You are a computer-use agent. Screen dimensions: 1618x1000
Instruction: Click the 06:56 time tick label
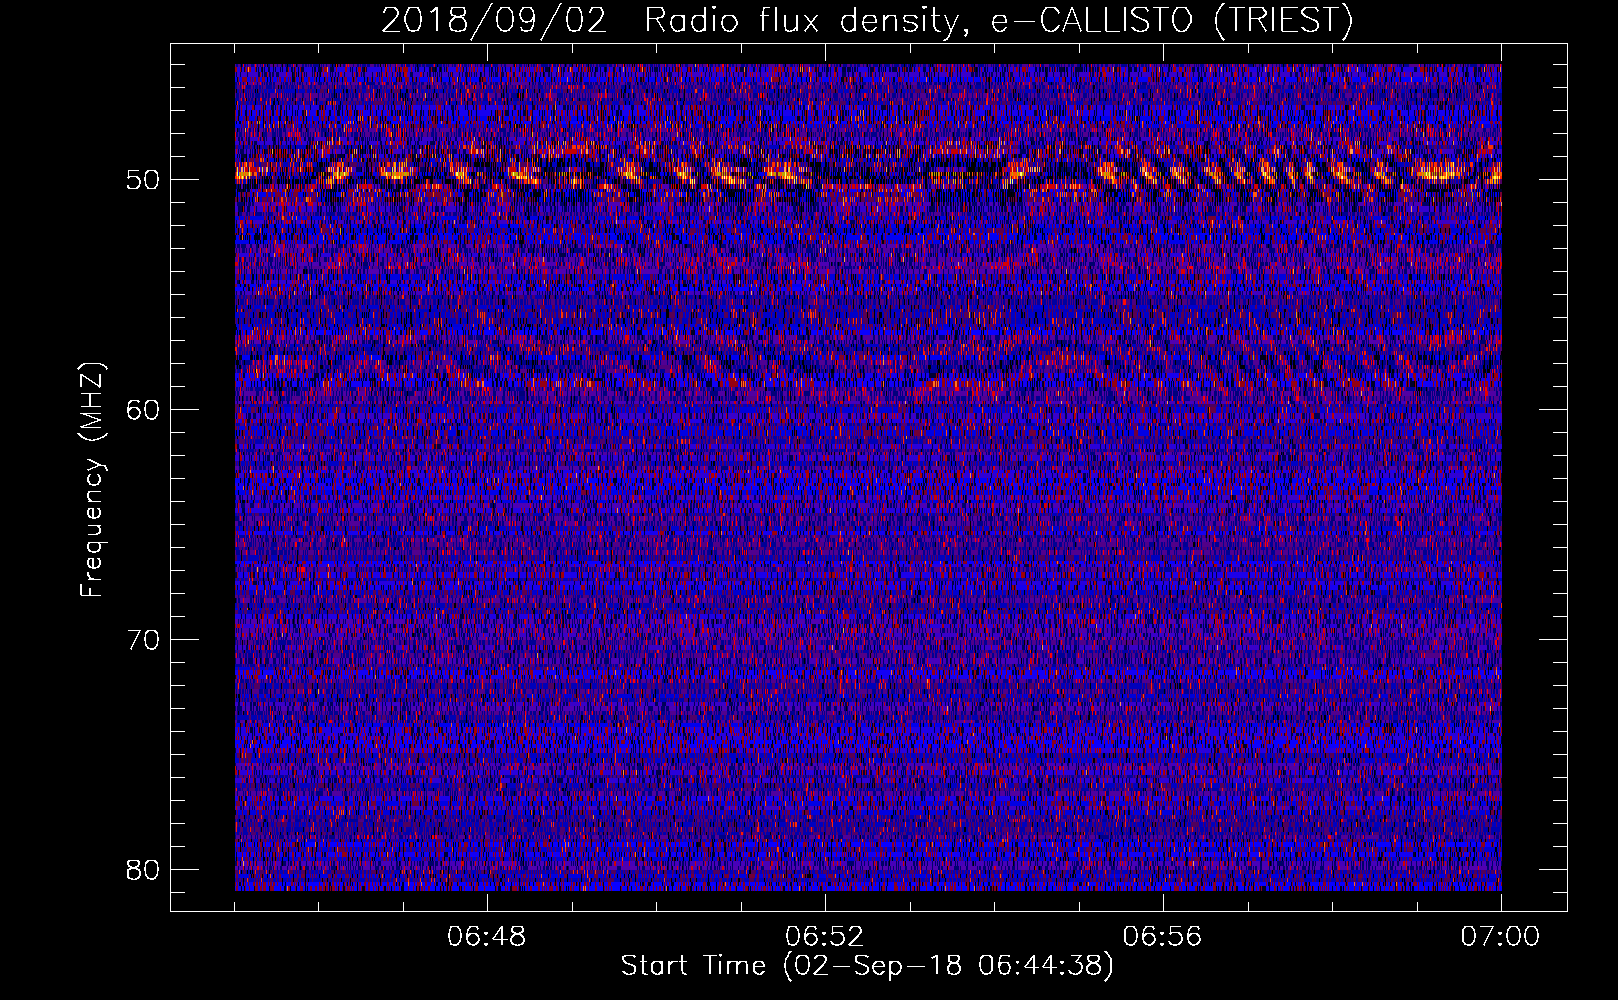point(1163,937)
